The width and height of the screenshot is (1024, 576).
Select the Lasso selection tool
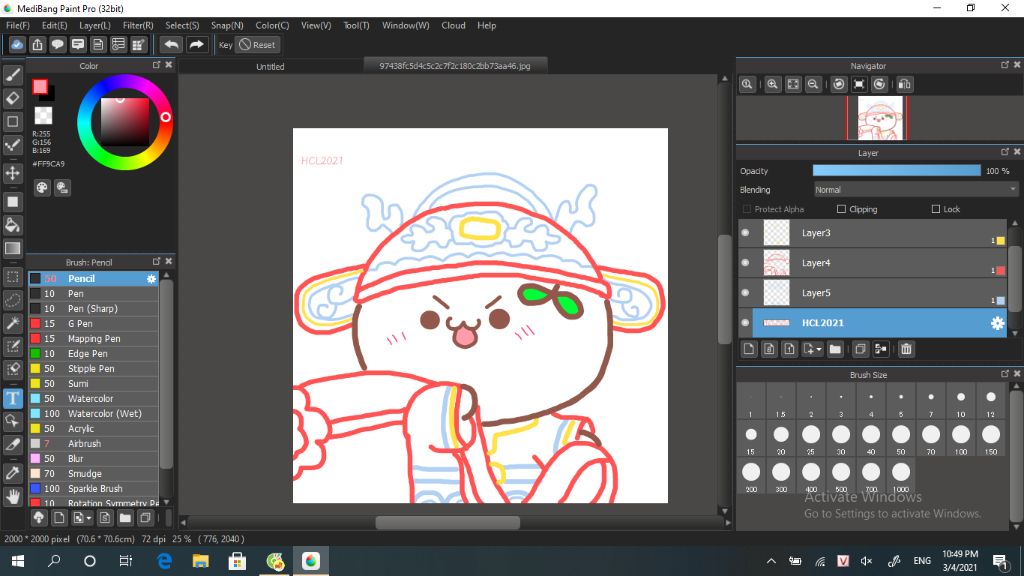pos(12,300)
